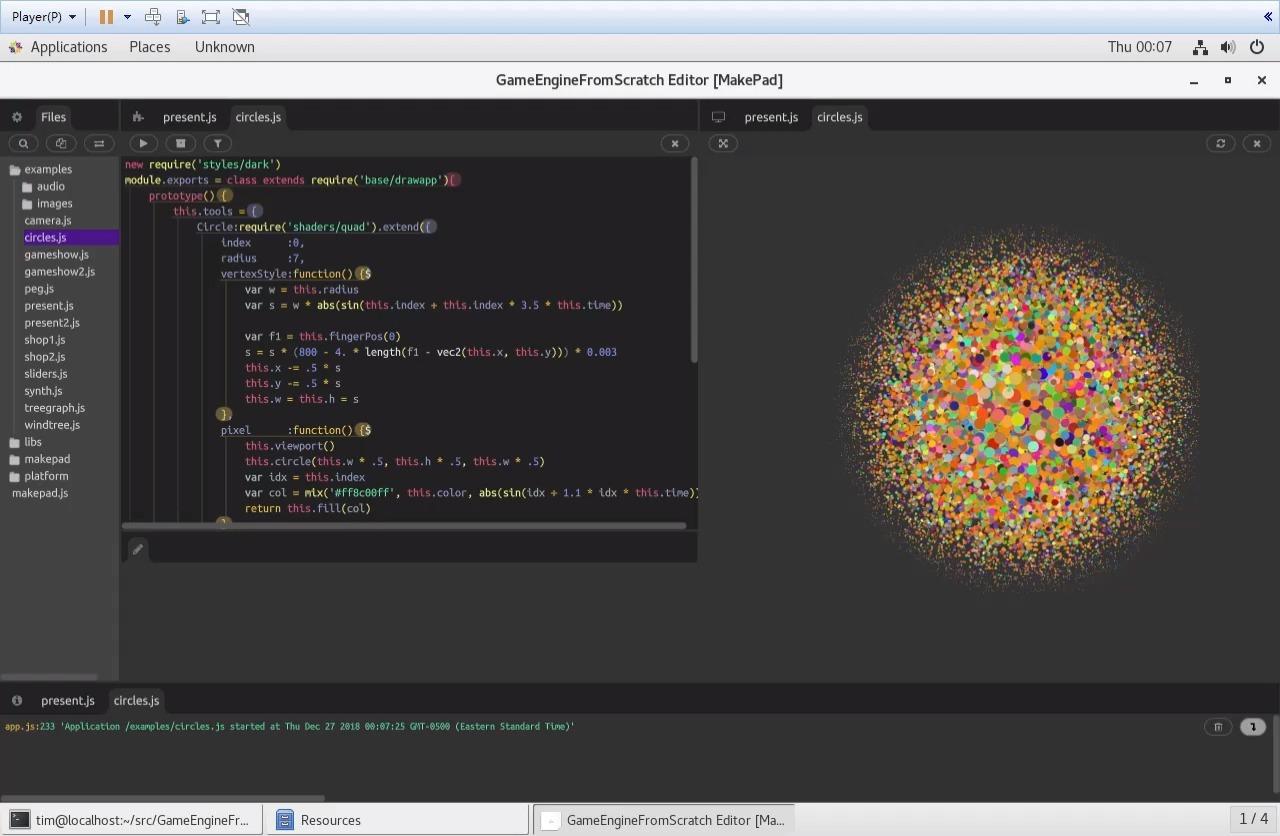Select the Files tab

[53, 117]
